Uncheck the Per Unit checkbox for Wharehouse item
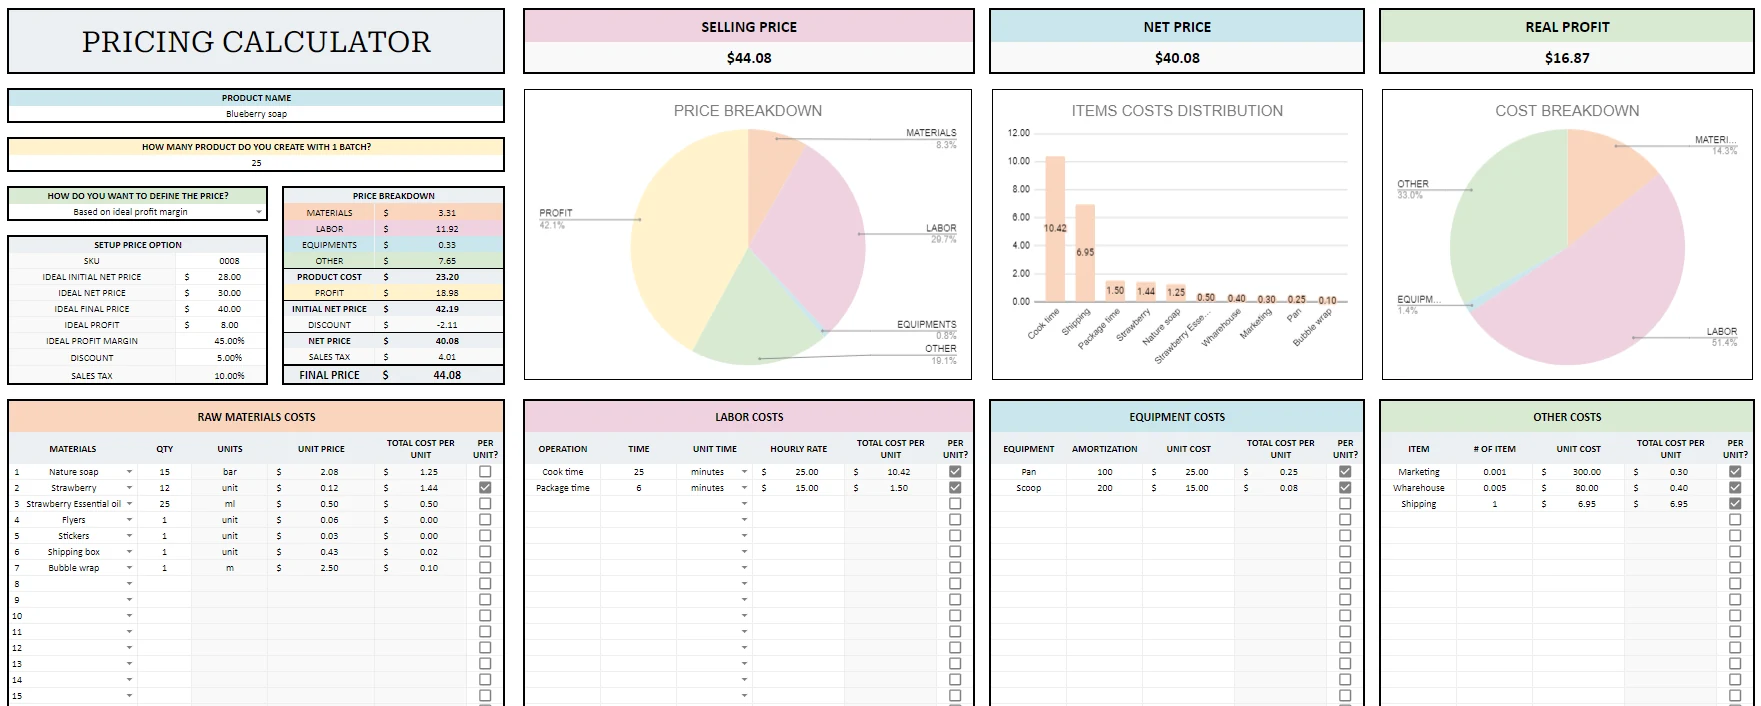Viewport: 1761px width, 706px height. click(x=1735, y=487)
